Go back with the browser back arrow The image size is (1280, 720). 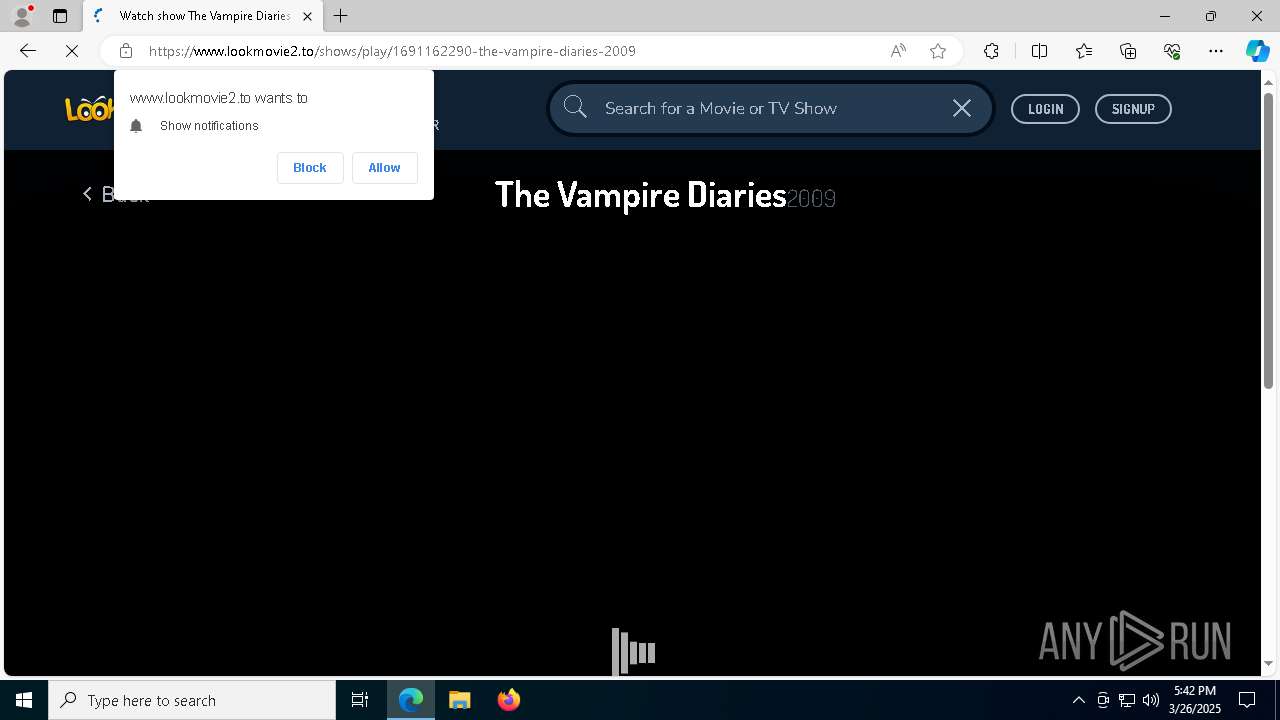[x=28, y=51]
